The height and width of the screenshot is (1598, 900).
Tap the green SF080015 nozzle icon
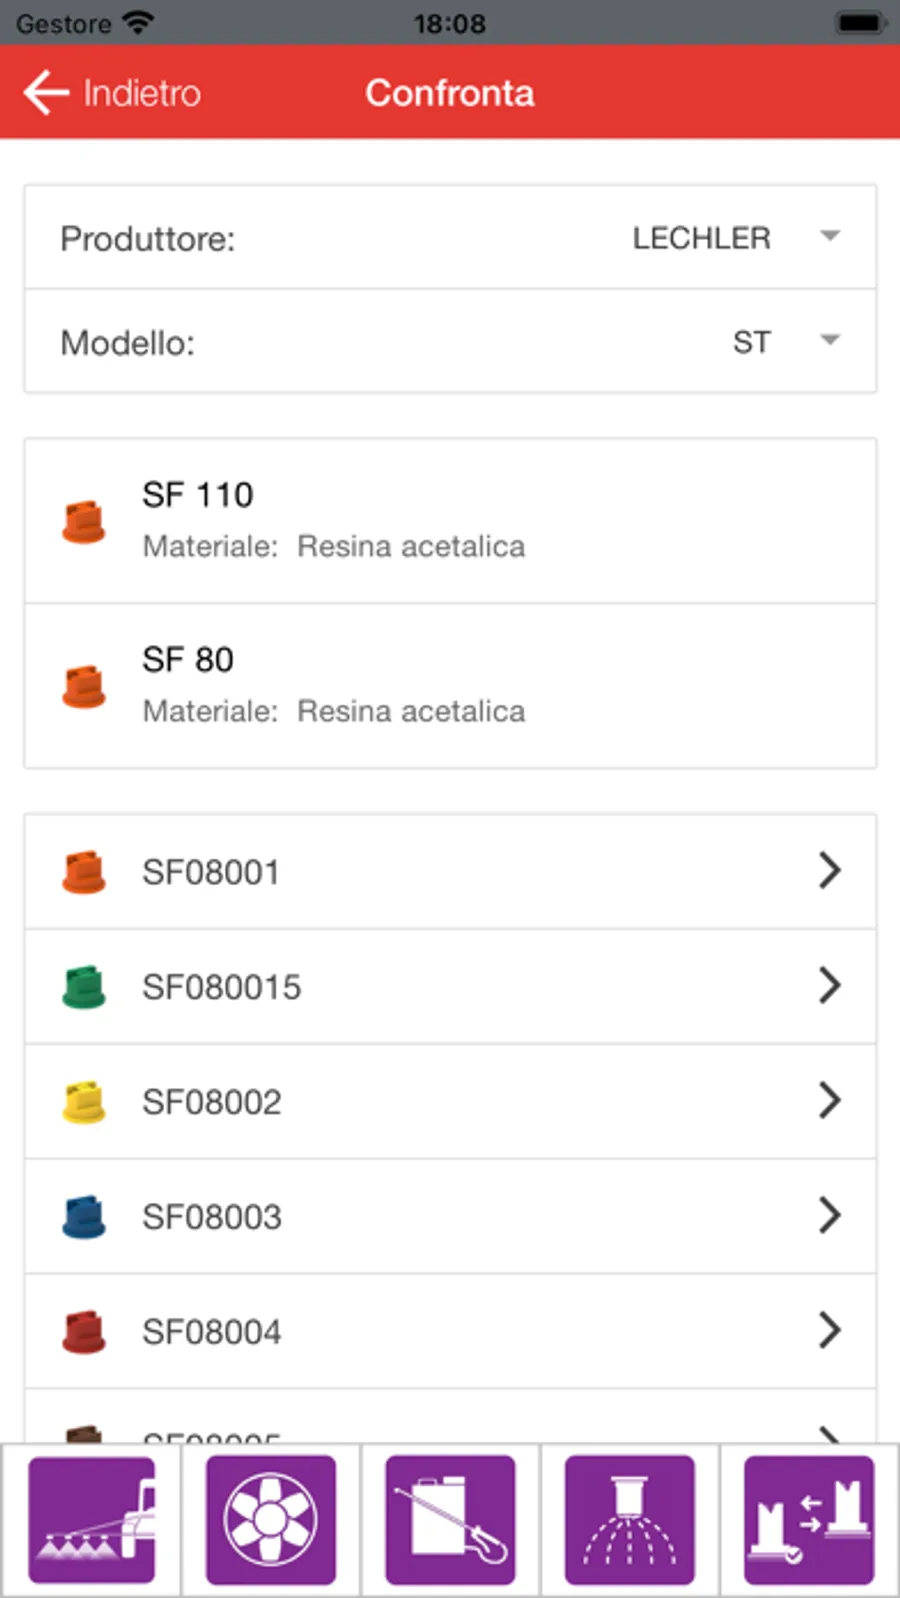coord(84,987)
